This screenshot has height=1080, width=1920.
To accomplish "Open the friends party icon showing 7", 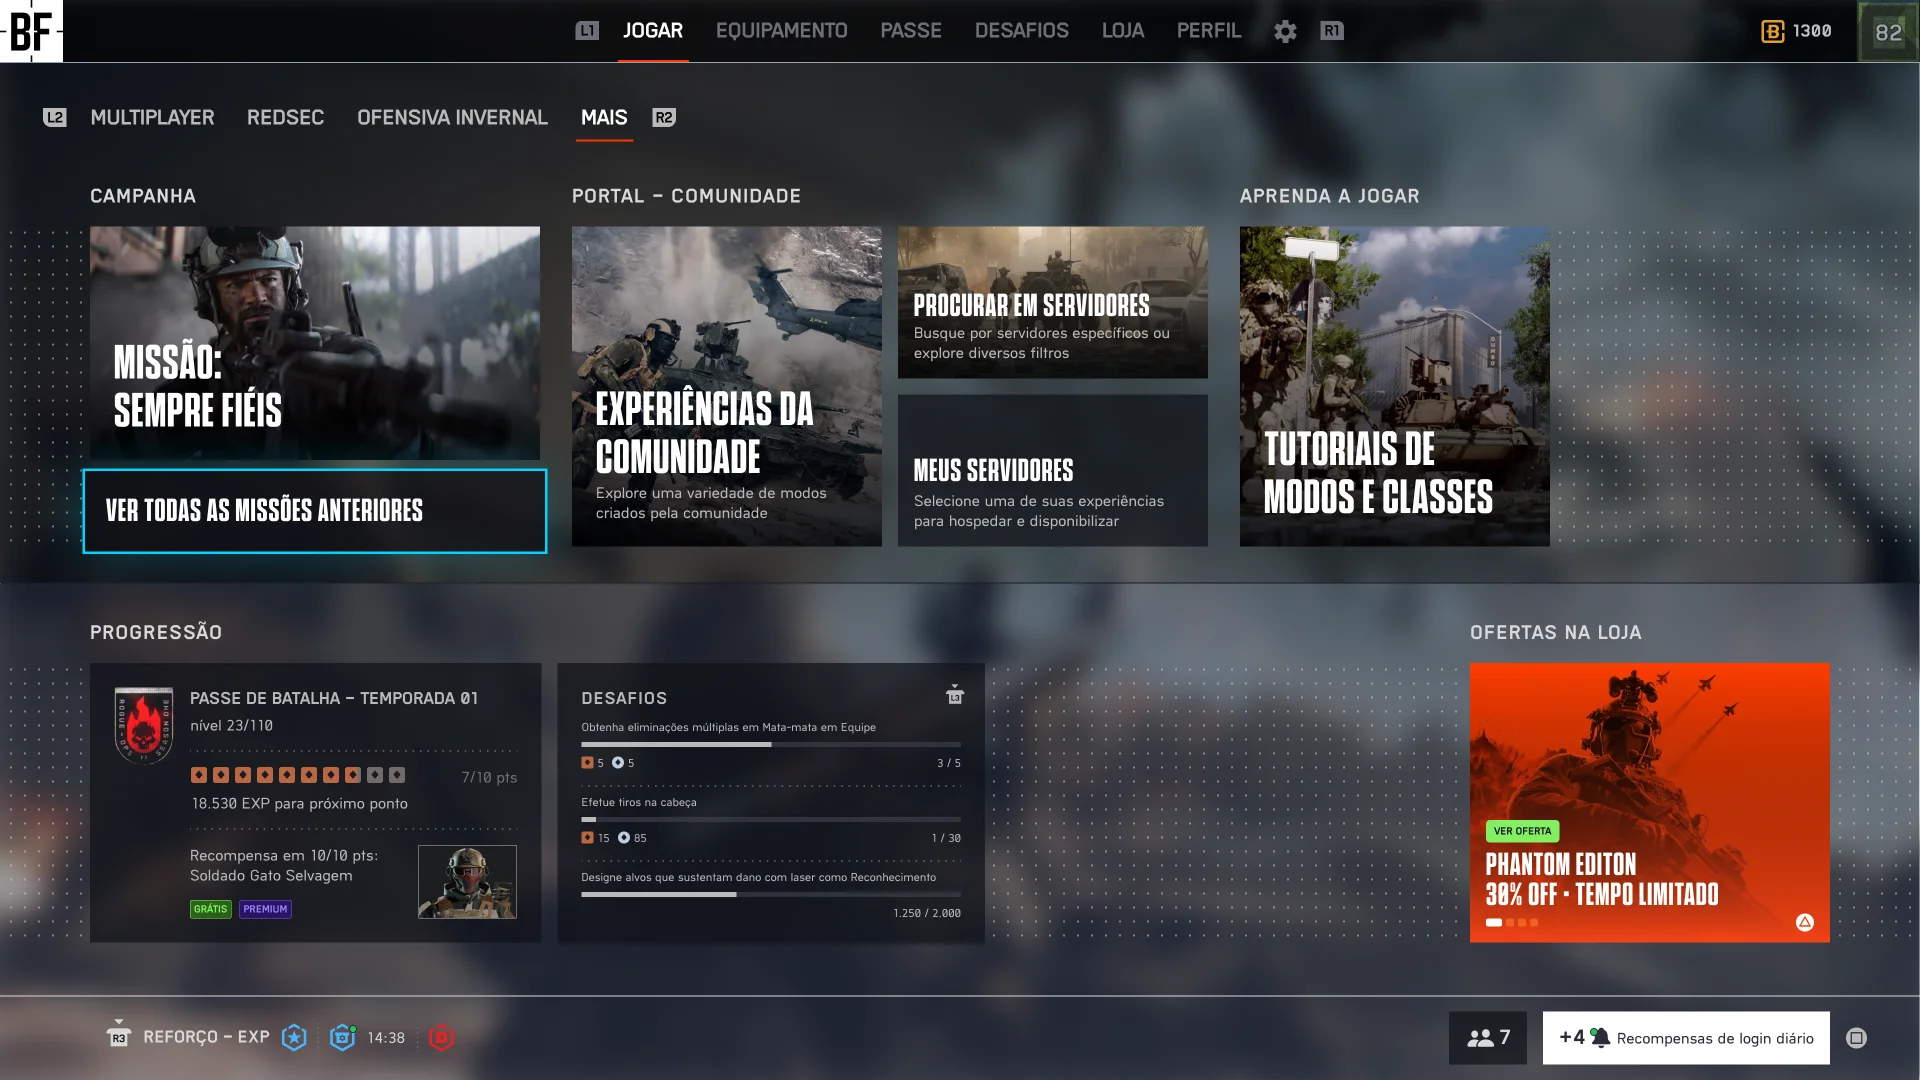I will click(x=1487, y=1038).
